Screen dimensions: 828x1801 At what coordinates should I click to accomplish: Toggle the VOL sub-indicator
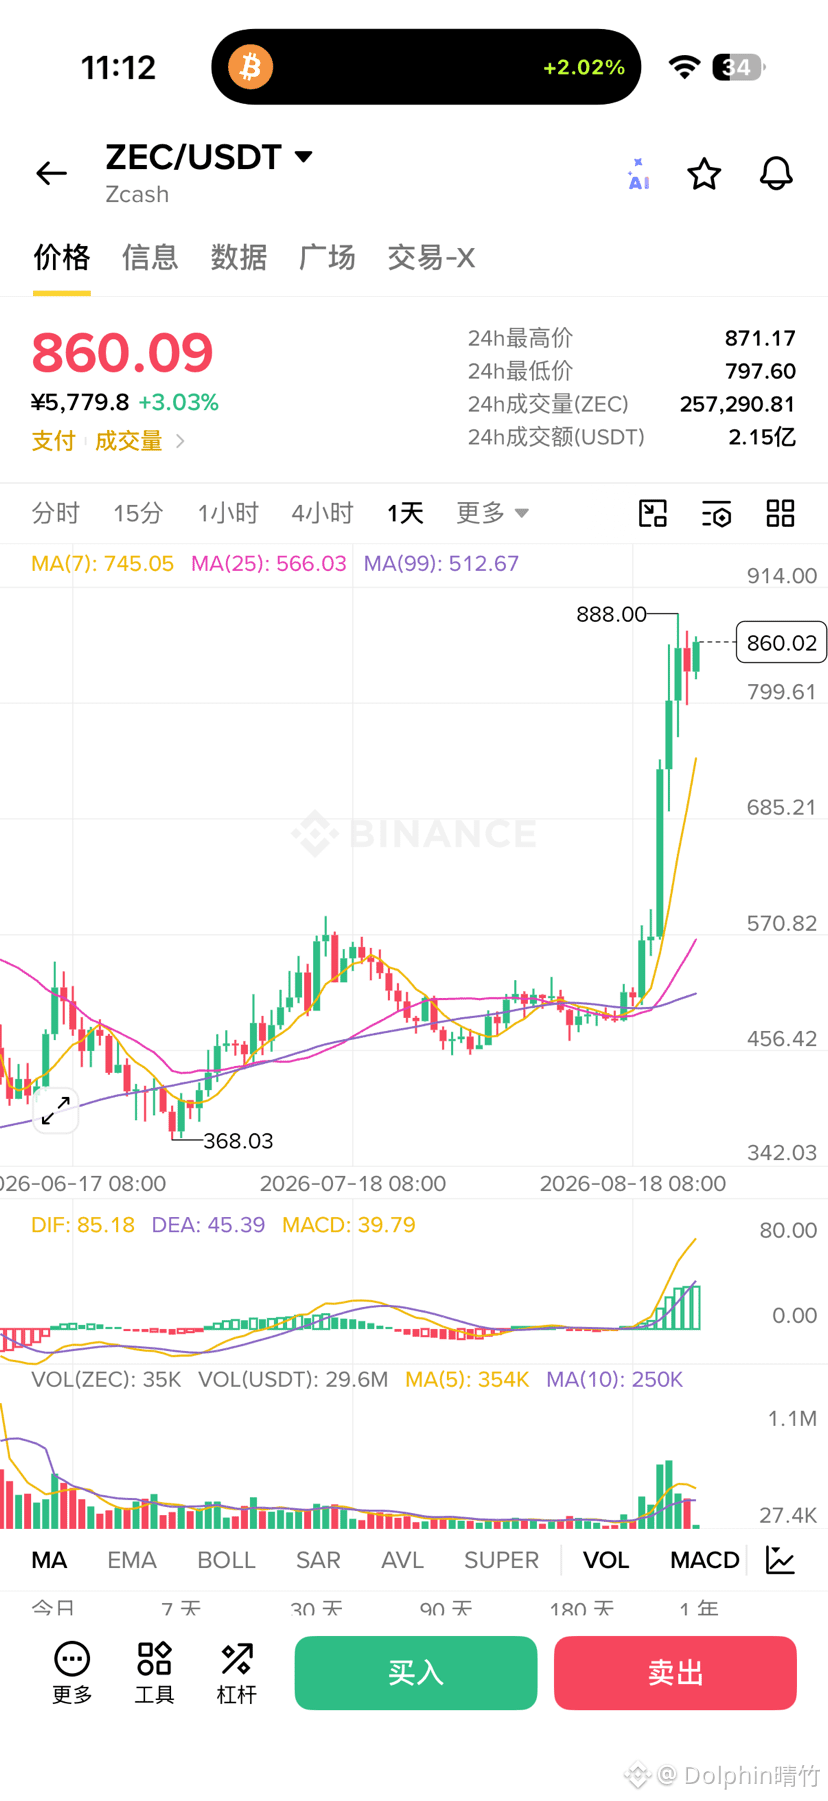pos(606,1560)
